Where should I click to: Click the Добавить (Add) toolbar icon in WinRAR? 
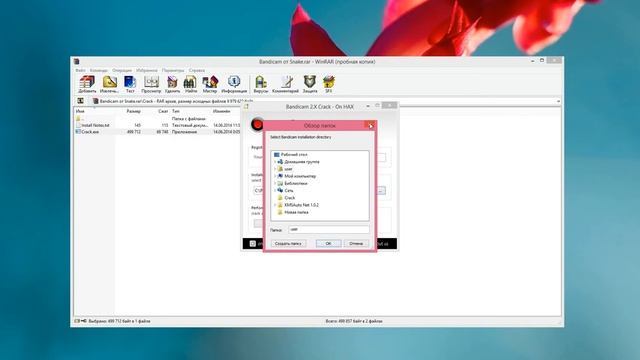point(87,84)
